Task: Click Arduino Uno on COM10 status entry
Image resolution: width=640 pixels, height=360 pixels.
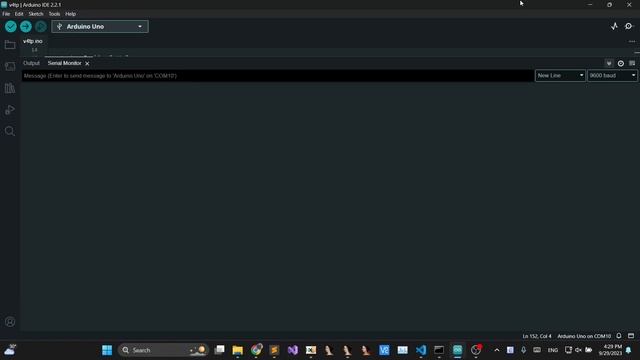Action: point(584,336)
